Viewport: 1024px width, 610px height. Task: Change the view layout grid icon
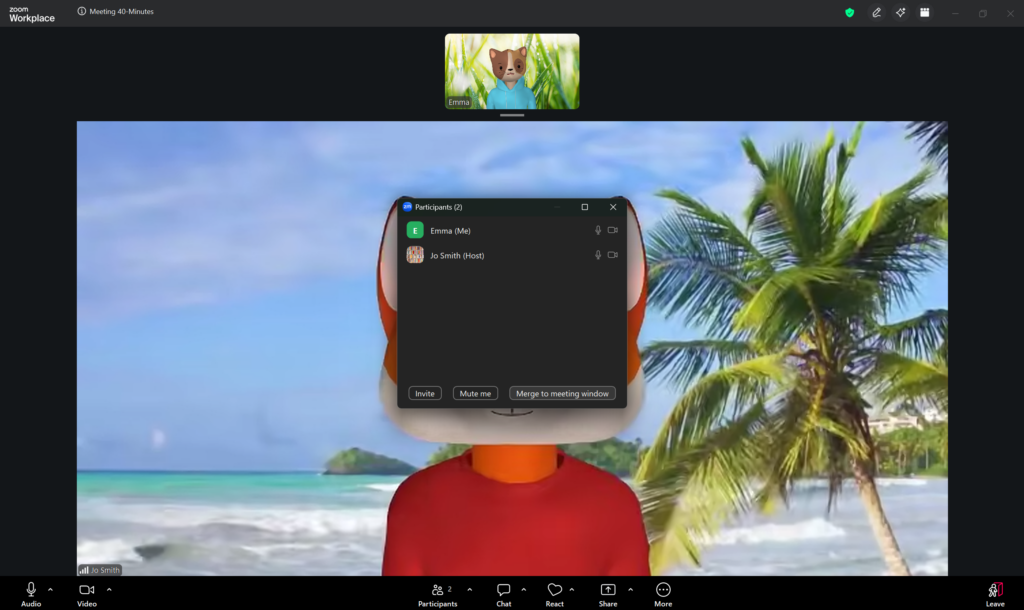tap(925, 12)
